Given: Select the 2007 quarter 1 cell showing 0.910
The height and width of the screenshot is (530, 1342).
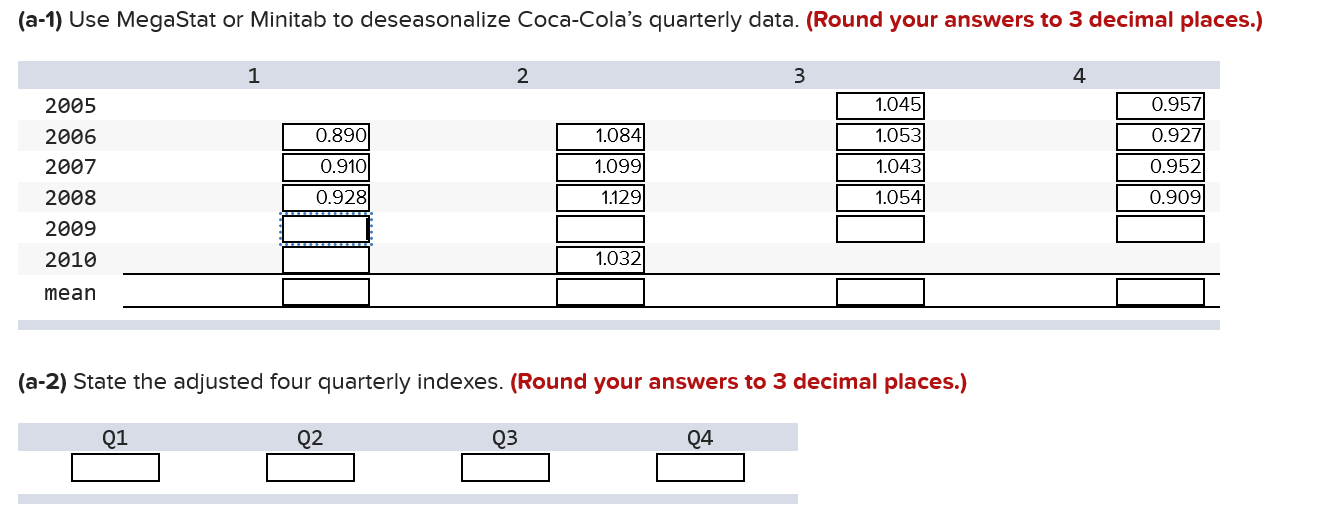Looking at the screenshot, I should (326, 167).
